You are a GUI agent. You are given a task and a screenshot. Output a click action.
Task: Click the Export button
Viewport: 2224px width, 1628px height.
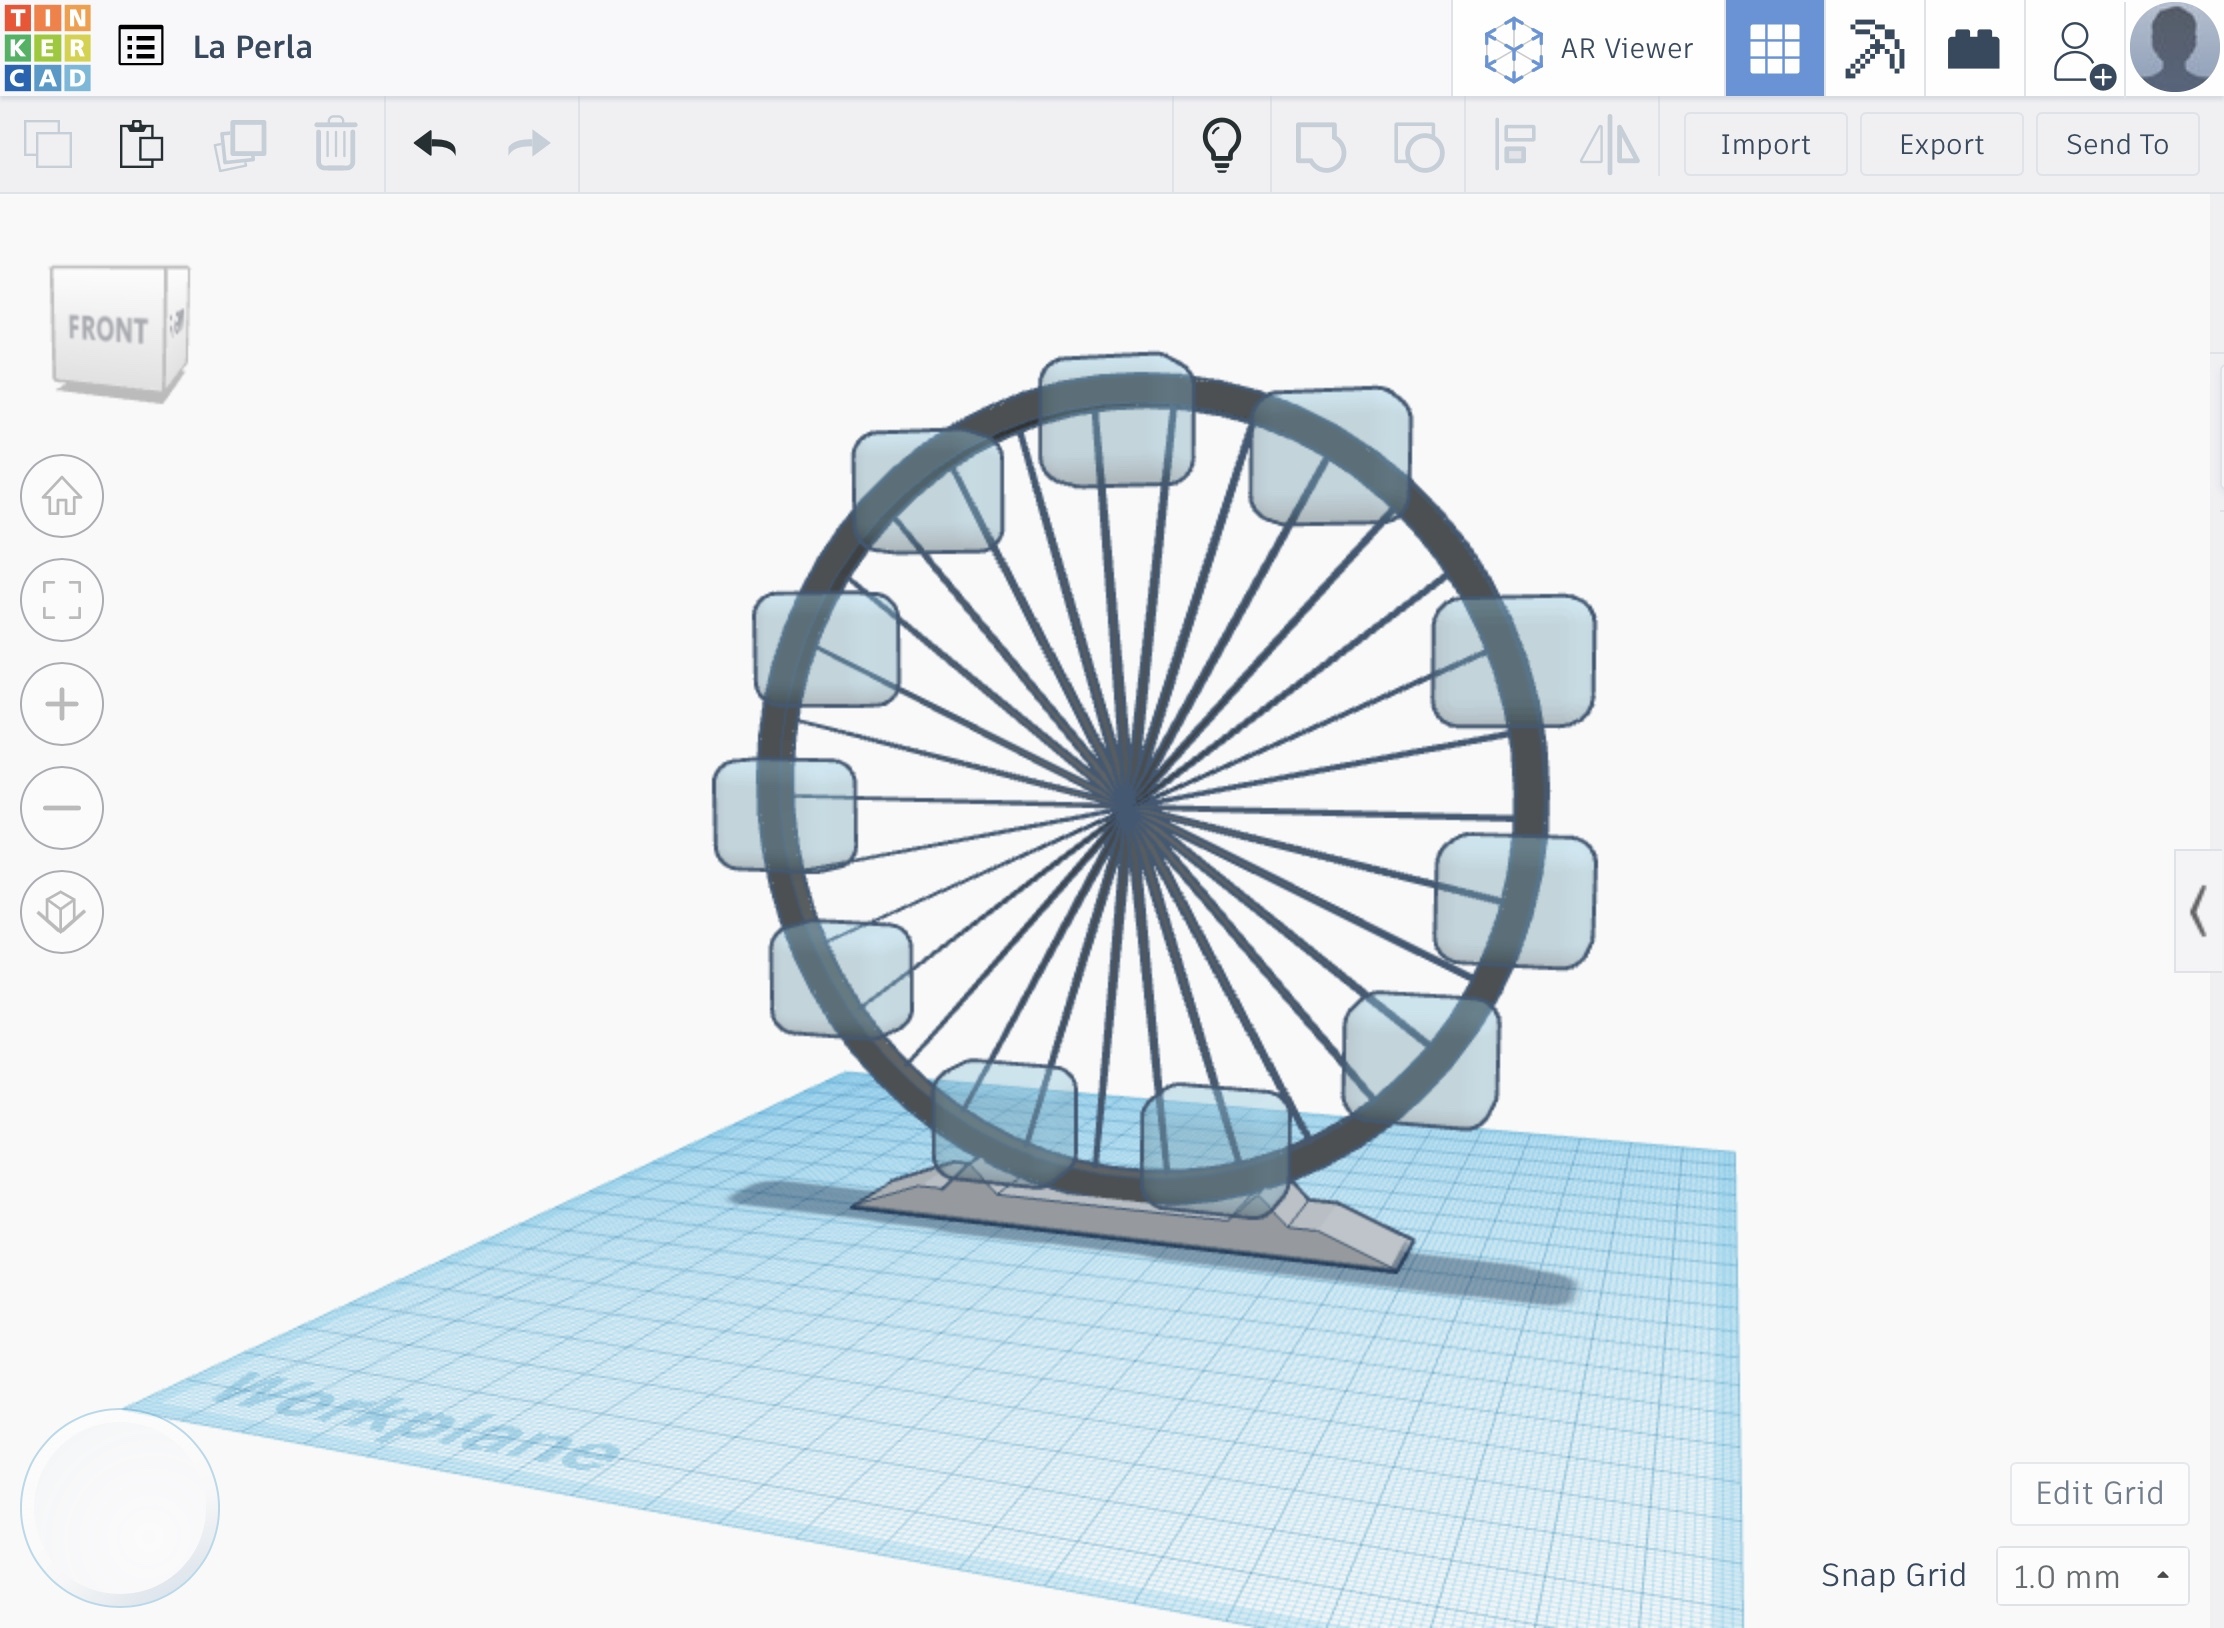pos(1941,144)
